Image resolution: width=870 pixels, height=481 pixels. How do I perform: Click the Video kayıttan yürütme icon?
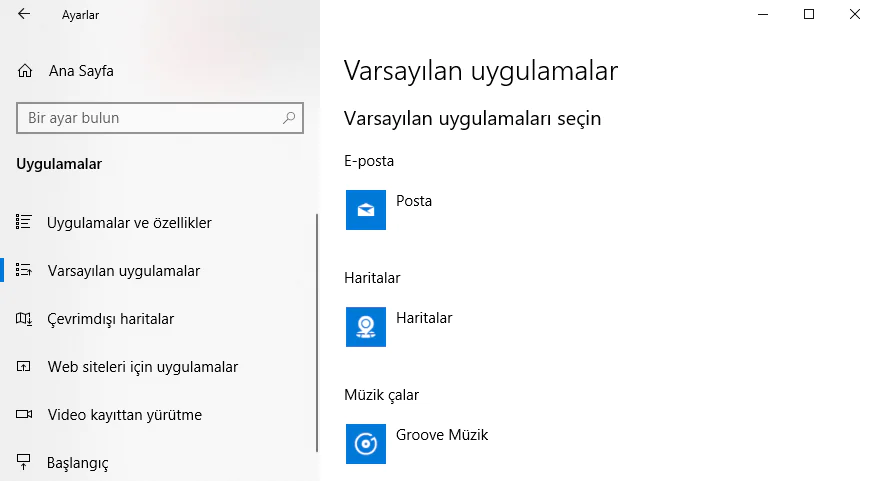(x=26, y=415)
